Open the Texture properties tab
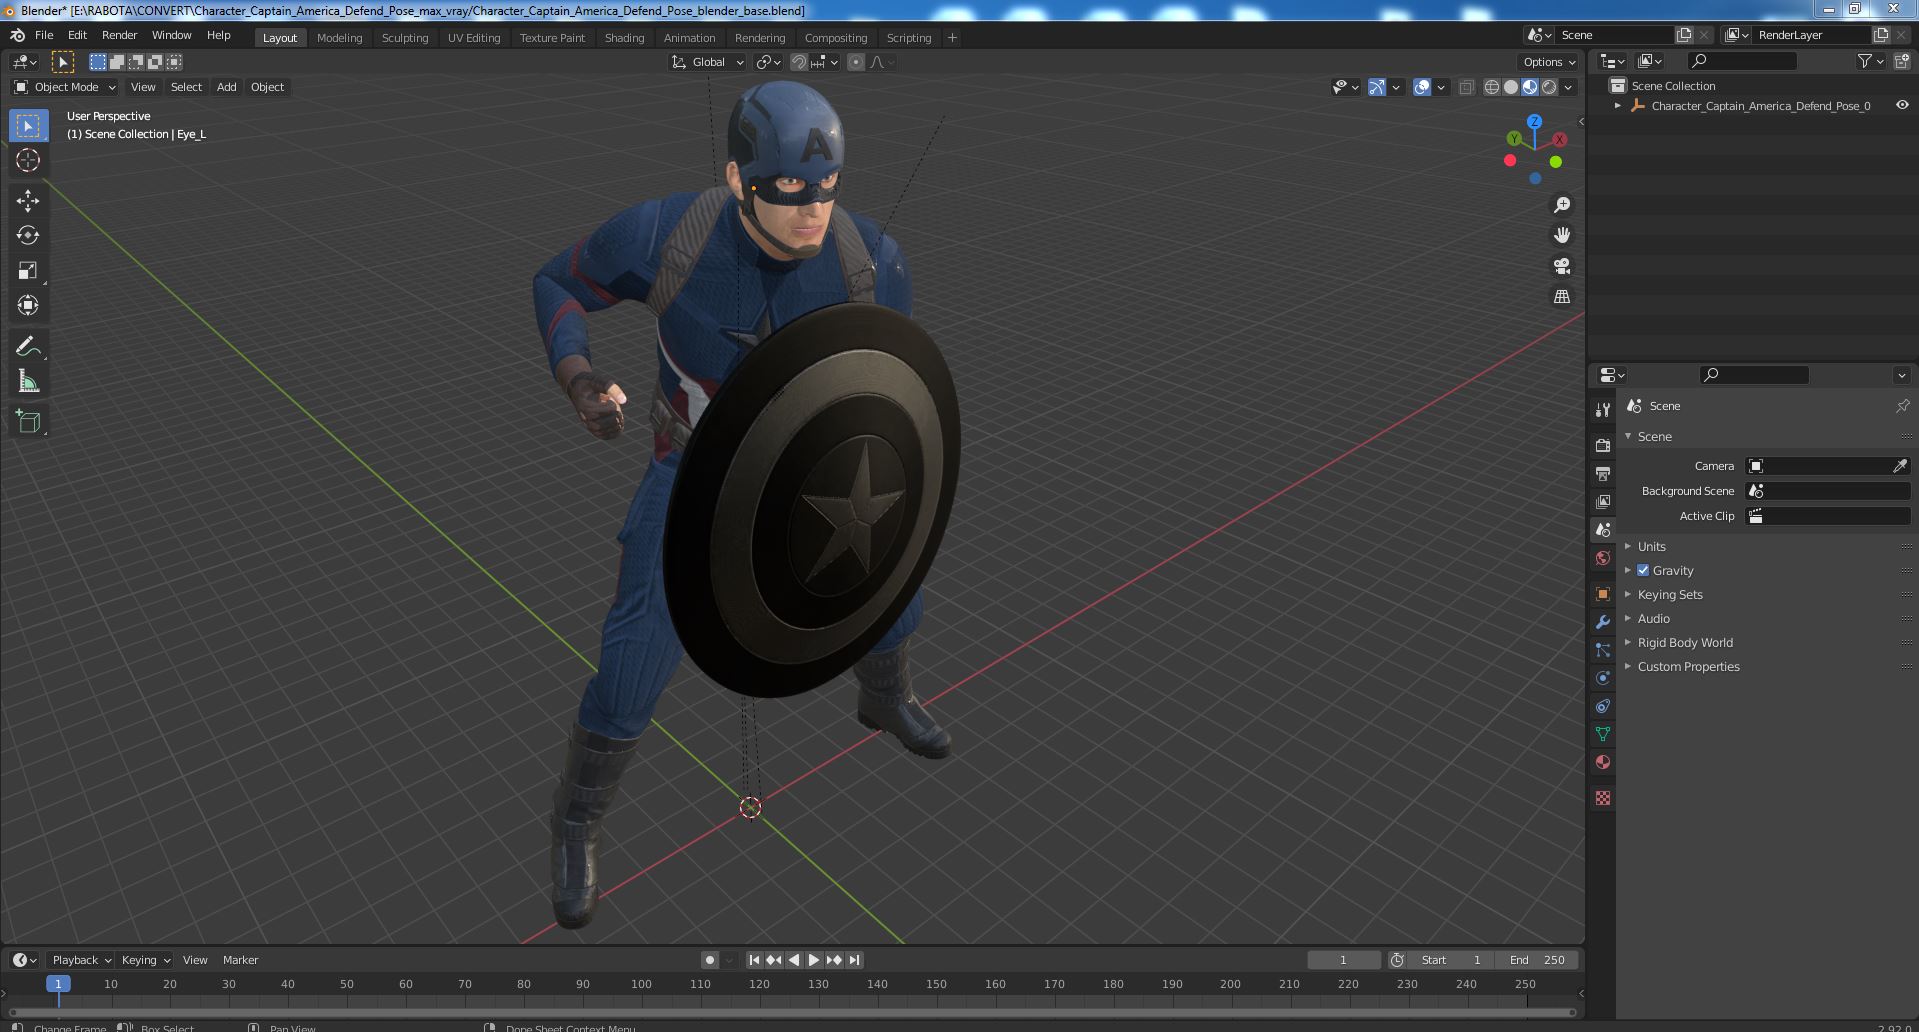Screen dimensions: 1919x1032 click(1603, 798)
